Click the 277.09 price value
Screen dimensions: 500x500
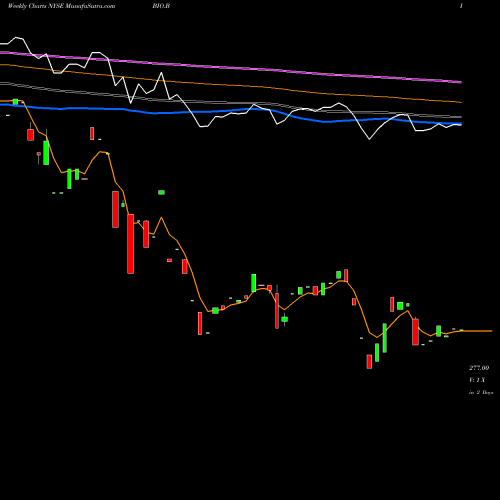point(479,368)
